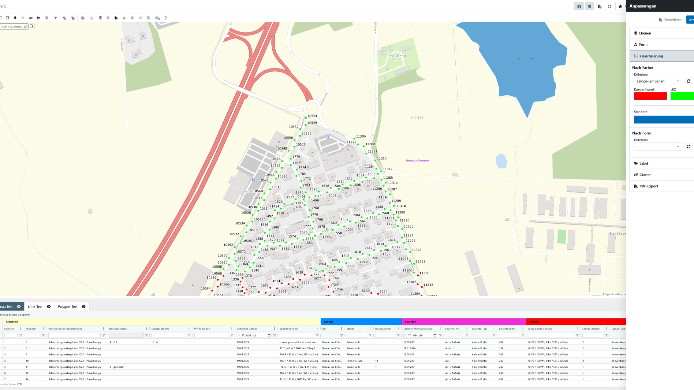Click the blue button at top of Anpassungen panel

[690, 19]
